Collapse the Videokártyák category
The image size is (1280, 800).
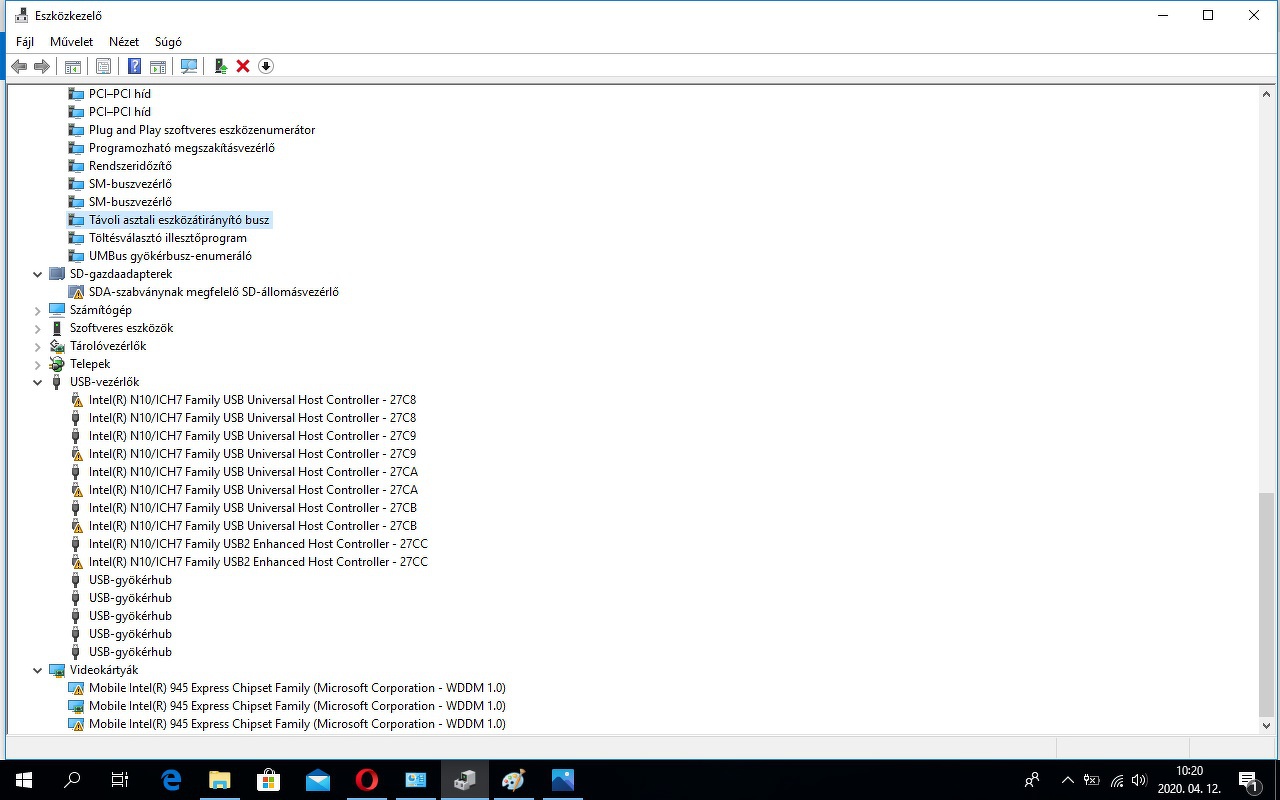[x=38, y=670]
